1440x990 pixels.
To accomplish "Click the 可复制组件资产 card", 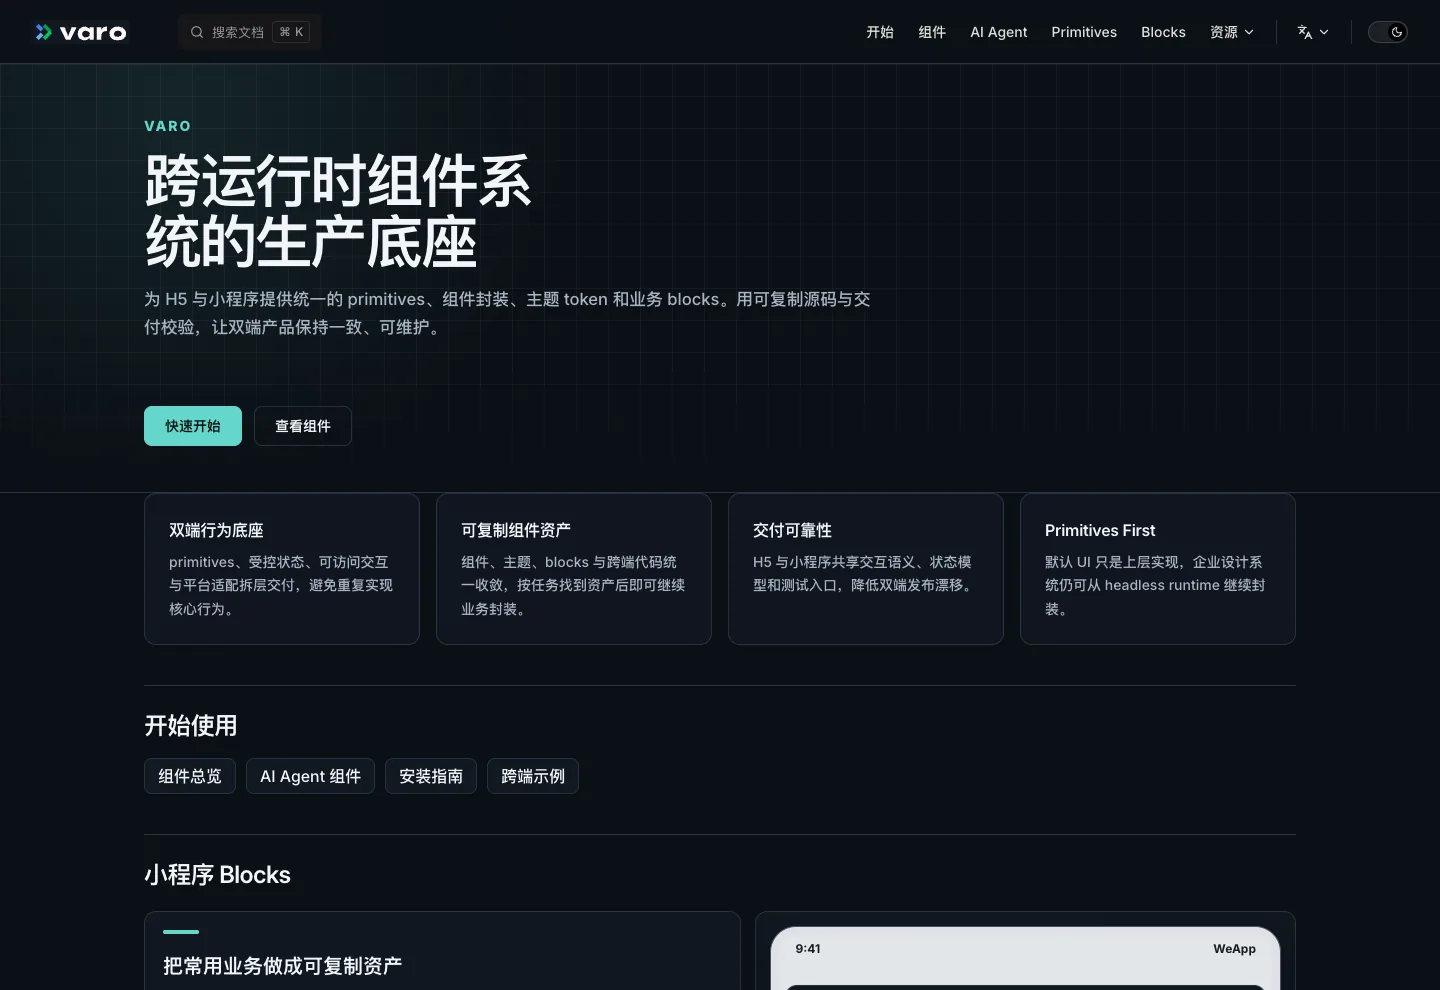I will [x=574, y=569].
